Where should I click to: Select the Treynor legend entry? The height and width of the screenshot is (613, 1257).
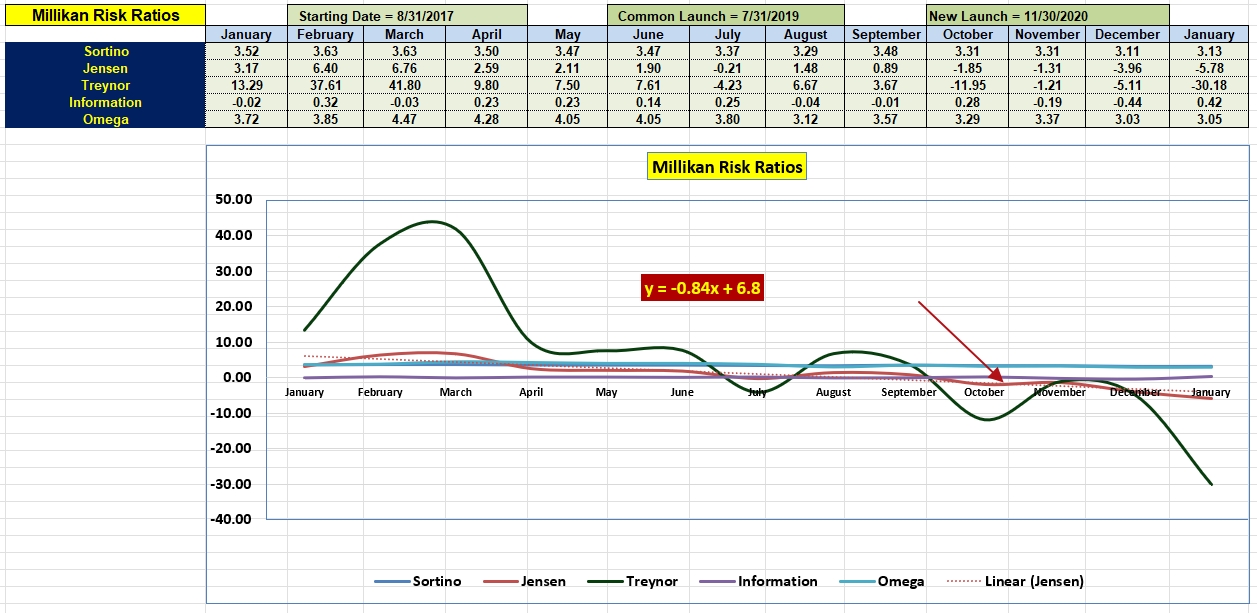point(632,581)
